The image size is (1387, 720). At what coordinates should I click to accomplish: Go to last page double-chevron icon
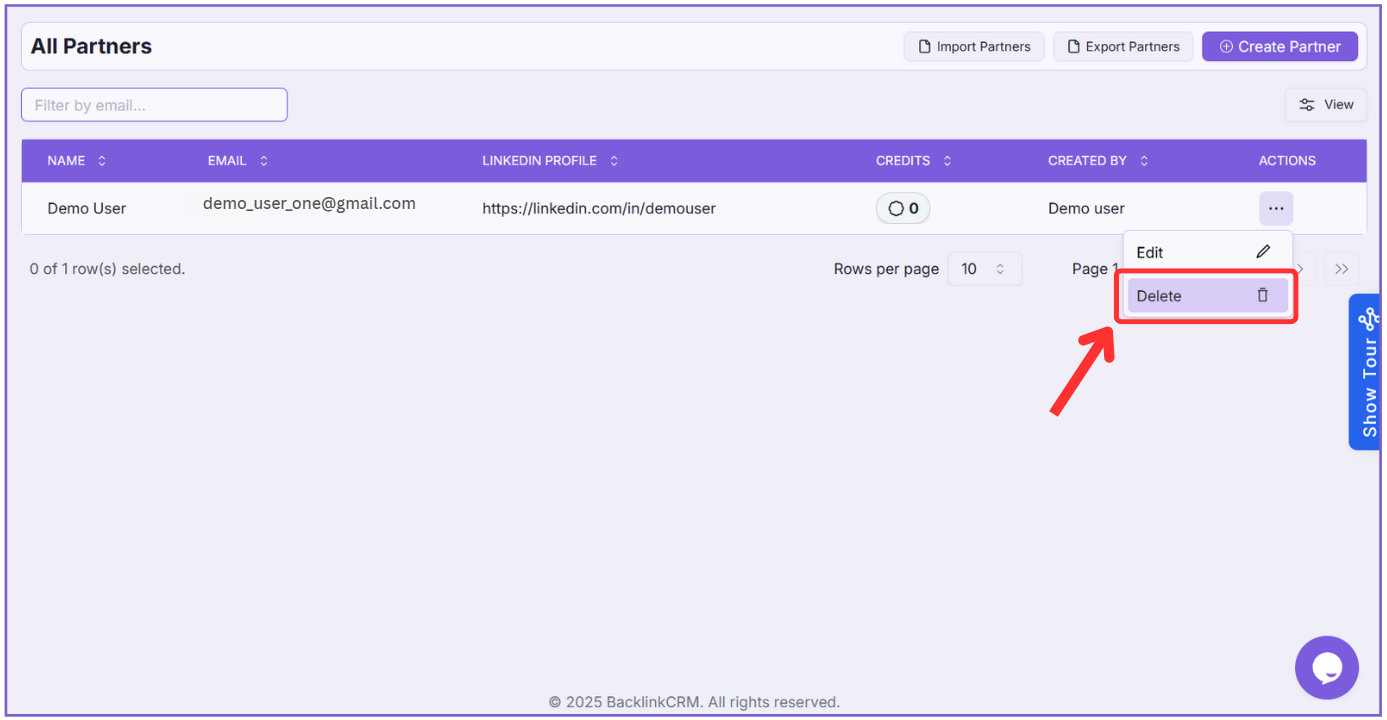[1341, 269]
